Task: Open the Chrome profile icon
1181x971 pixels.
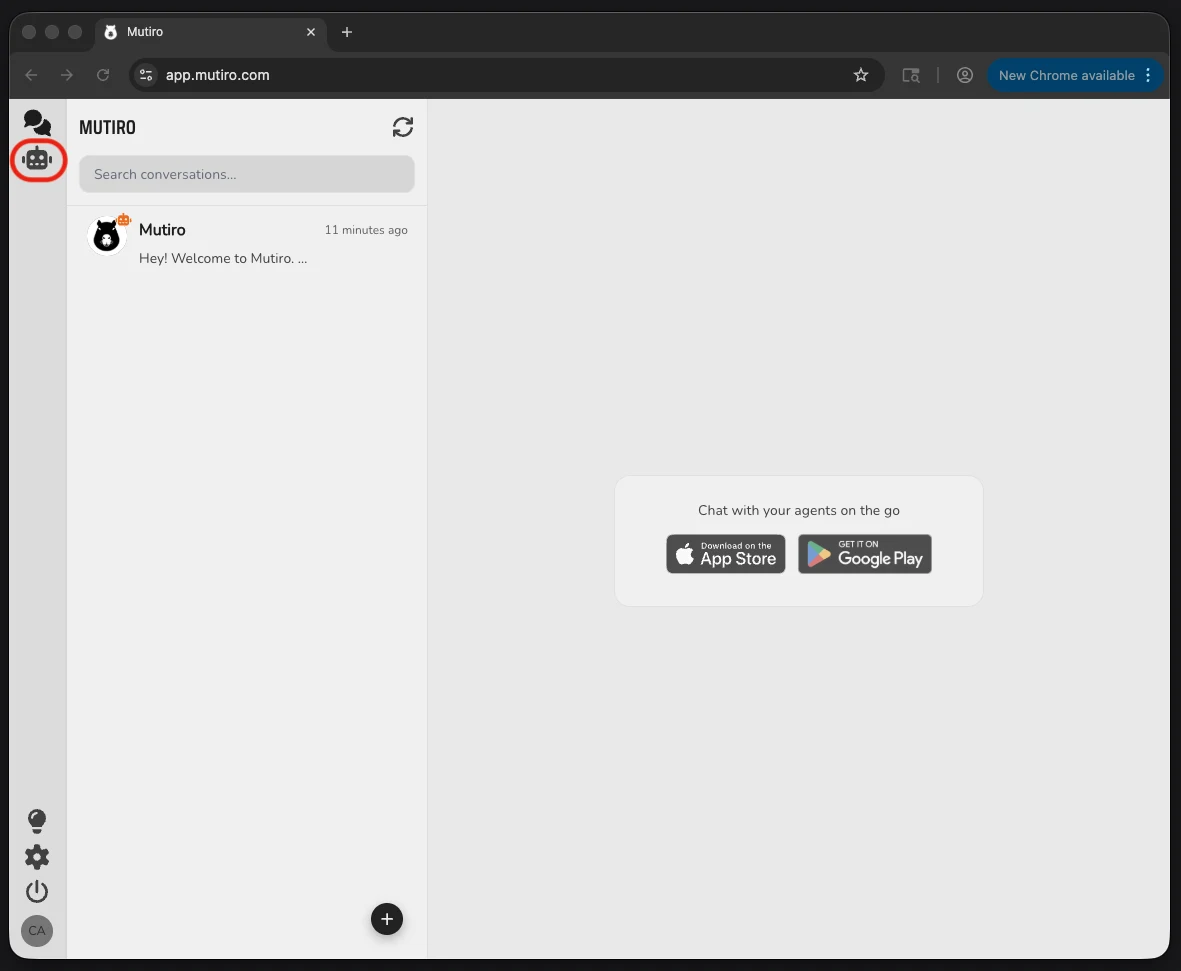Action: pos(965,75)
